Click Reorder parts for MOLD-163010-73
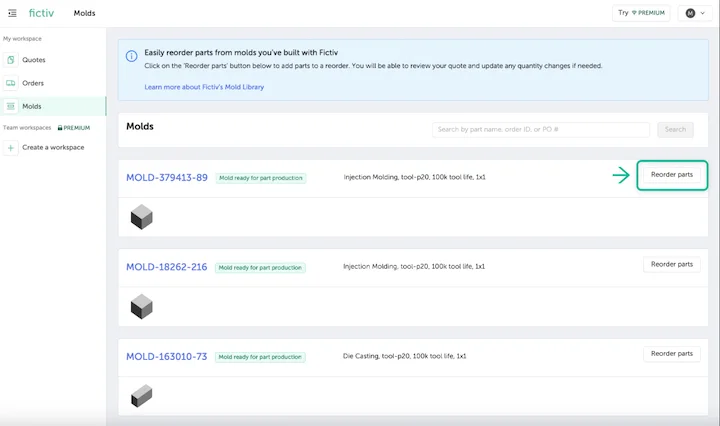Image resolution: width=720 pixels, height=426 pixels. point(671,354)
